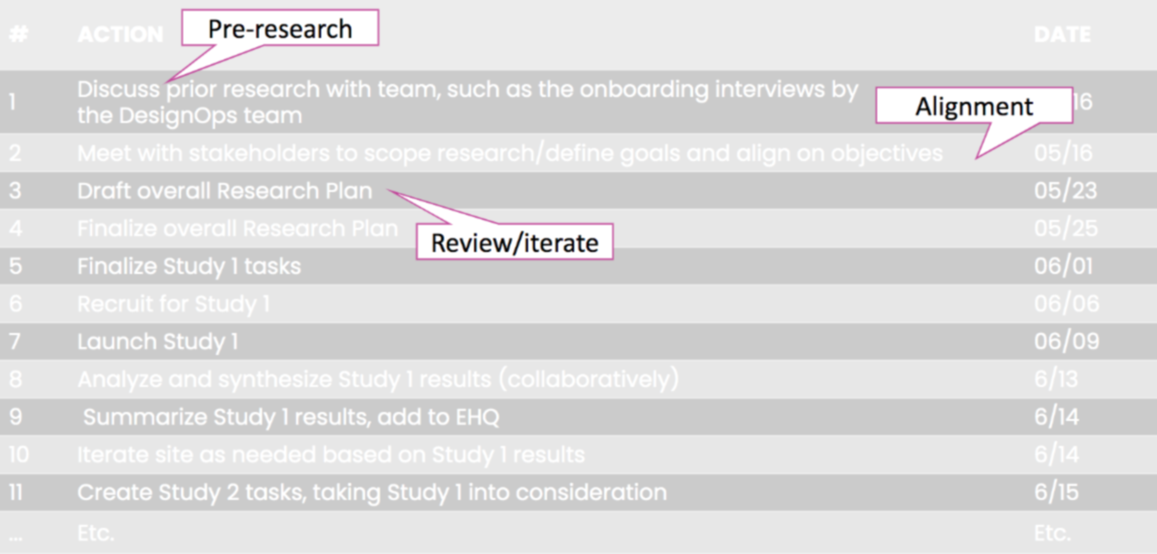
Task: Select 'Iterate site as needed' action text
Action: click(330, 455)
